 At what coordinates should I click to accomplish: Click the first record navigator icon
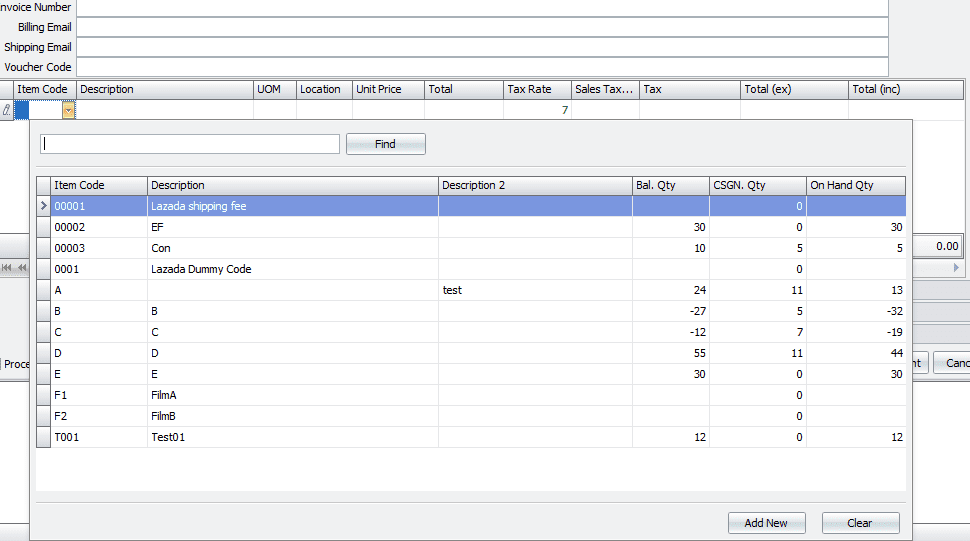7,267
